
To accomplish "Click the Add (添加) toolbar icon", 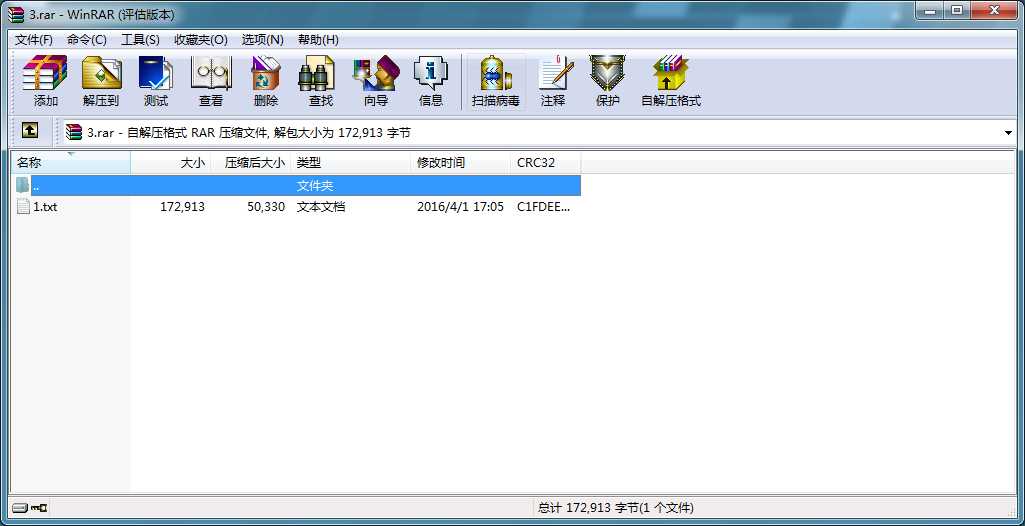I will (x=45, y=82).
